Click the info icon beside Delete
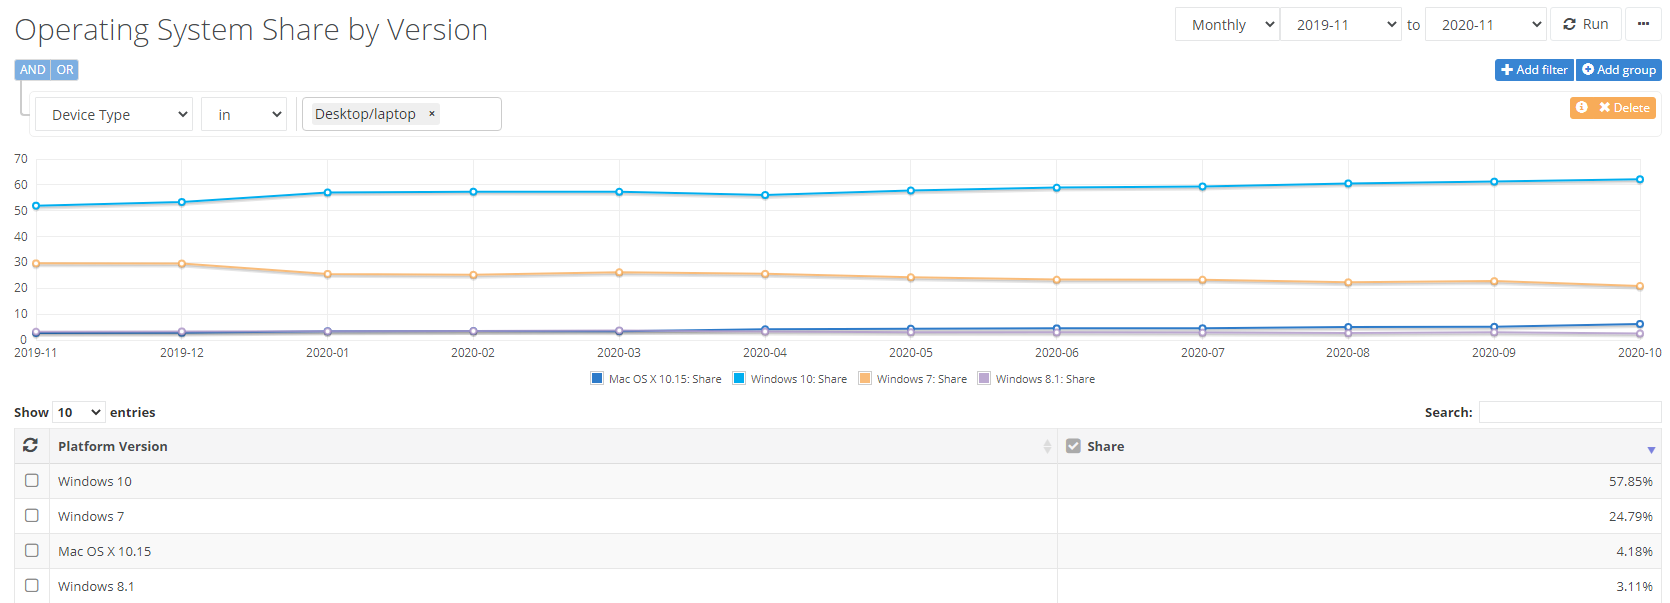This screenshot has width=1670, height=603. coord(1581,107)
